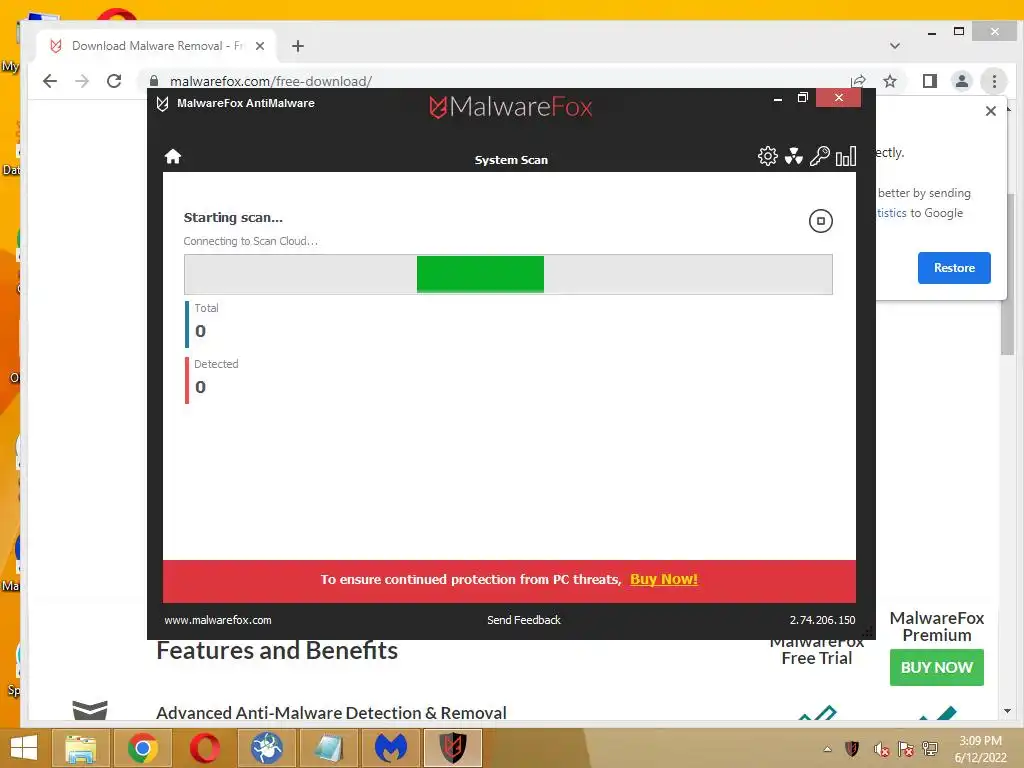The height and width of the screenshot is (768, 1024).
Task: Click the Connecting to Scan Cloud status
Action: [x=251, y=241]
